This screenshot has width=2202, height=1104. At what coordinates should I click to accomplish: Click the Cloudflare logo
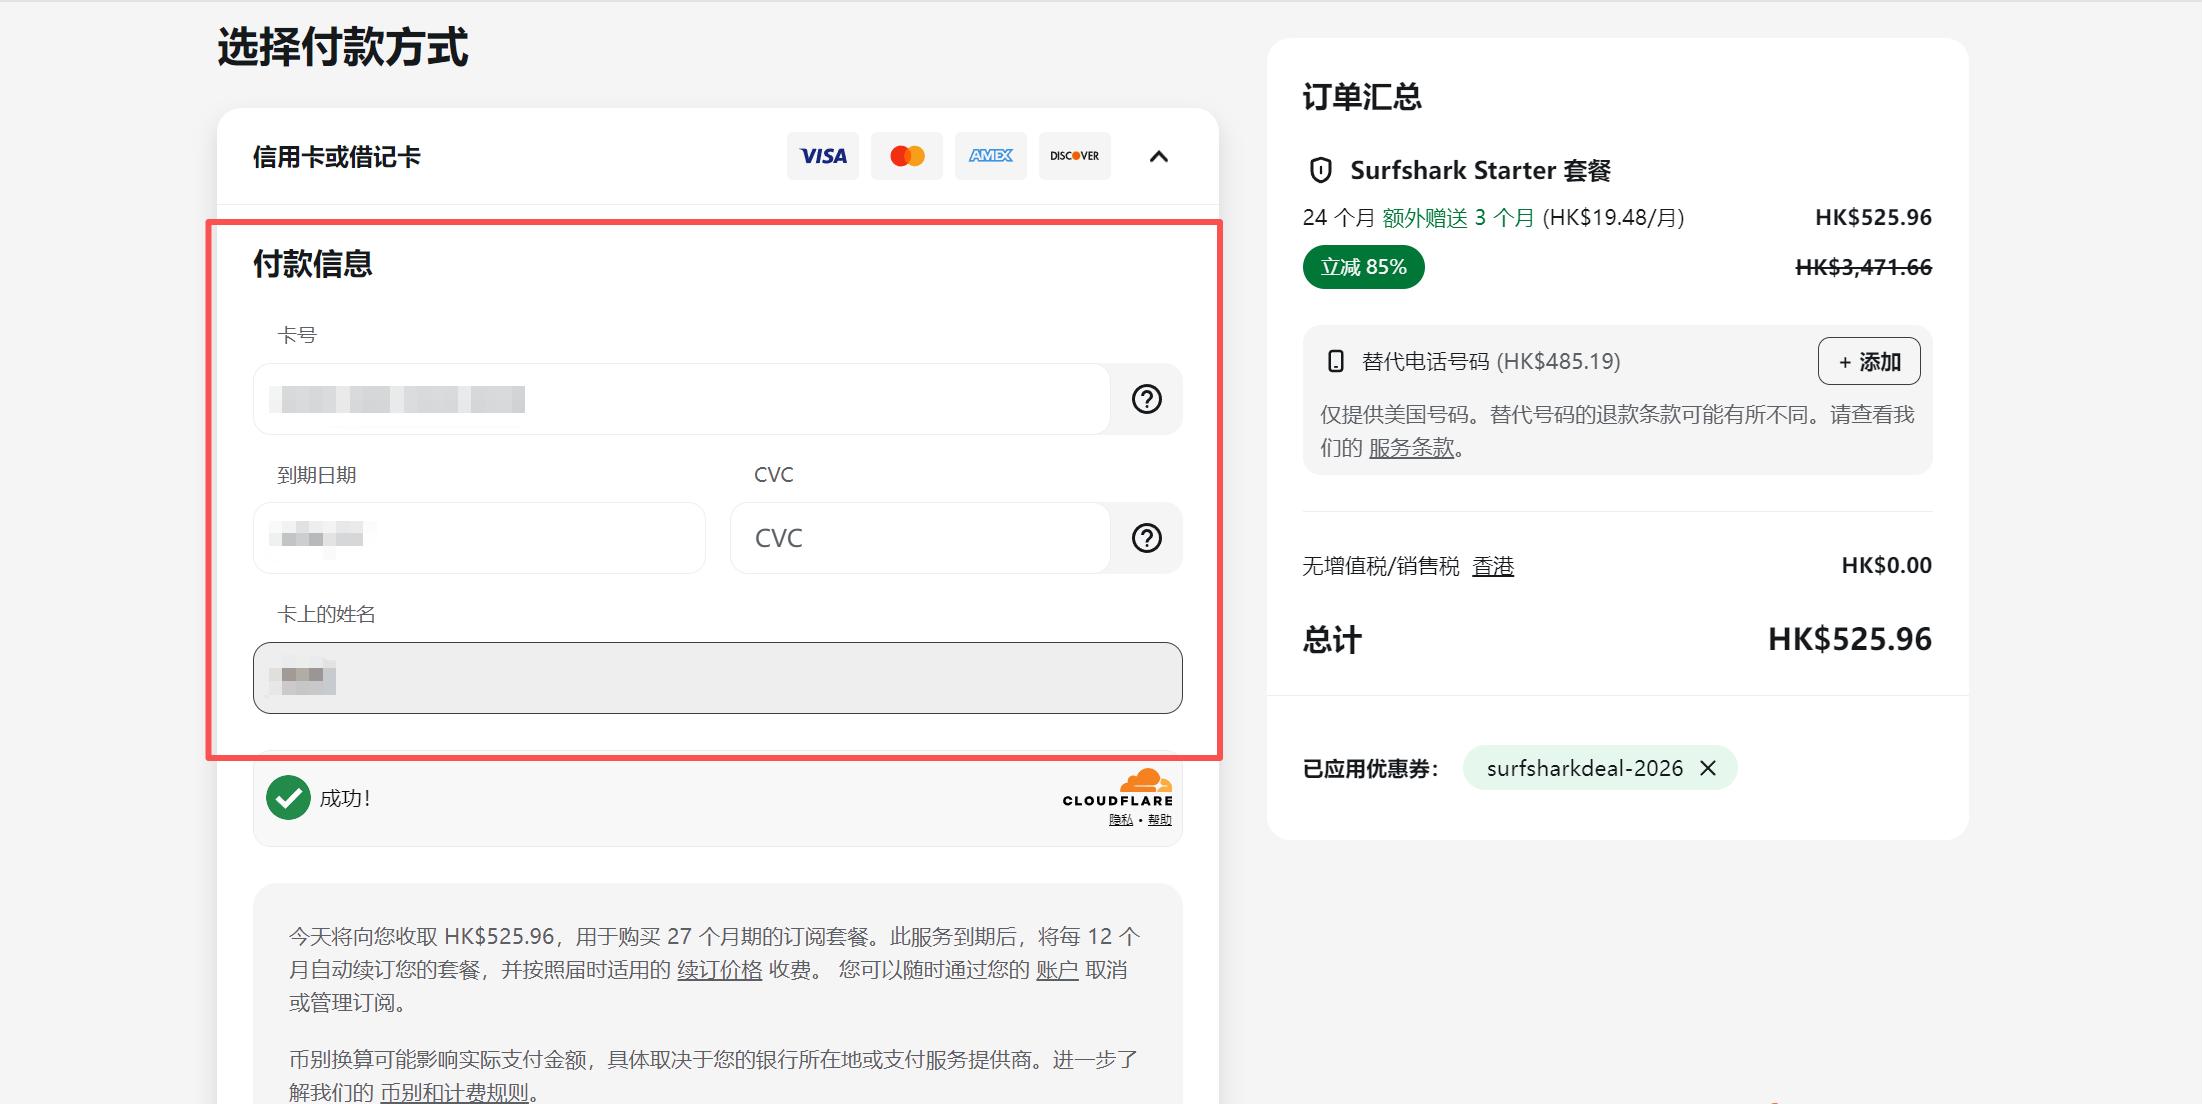pos(1118,788)
